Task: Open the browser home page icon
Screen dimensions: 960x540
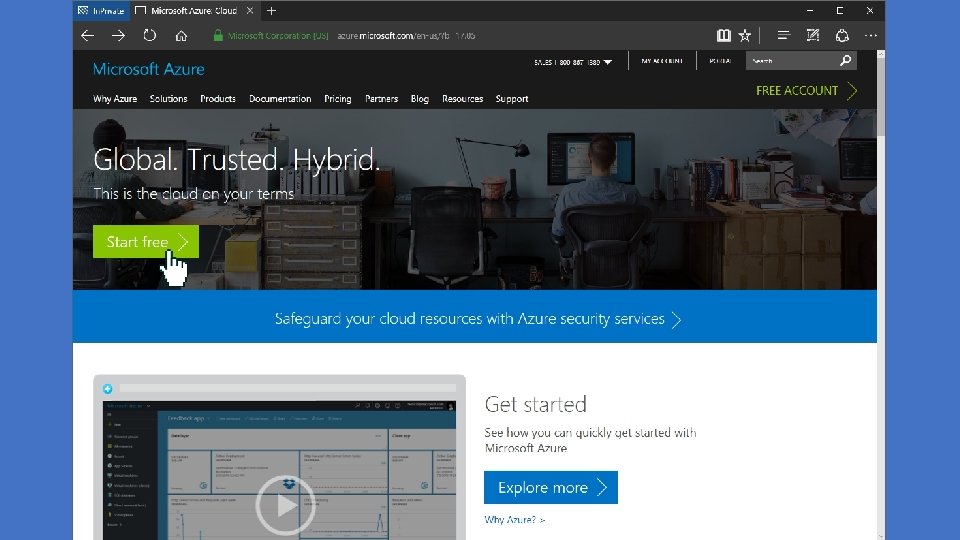Action: pyautogui.click(x=181, y=36)
